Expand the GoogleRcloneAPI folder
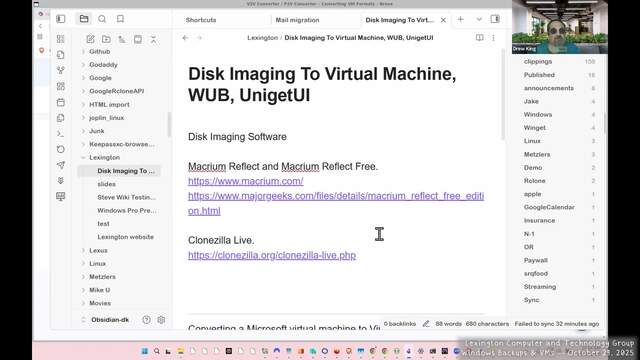Screen dimensions: 640x360 [116, 91]
